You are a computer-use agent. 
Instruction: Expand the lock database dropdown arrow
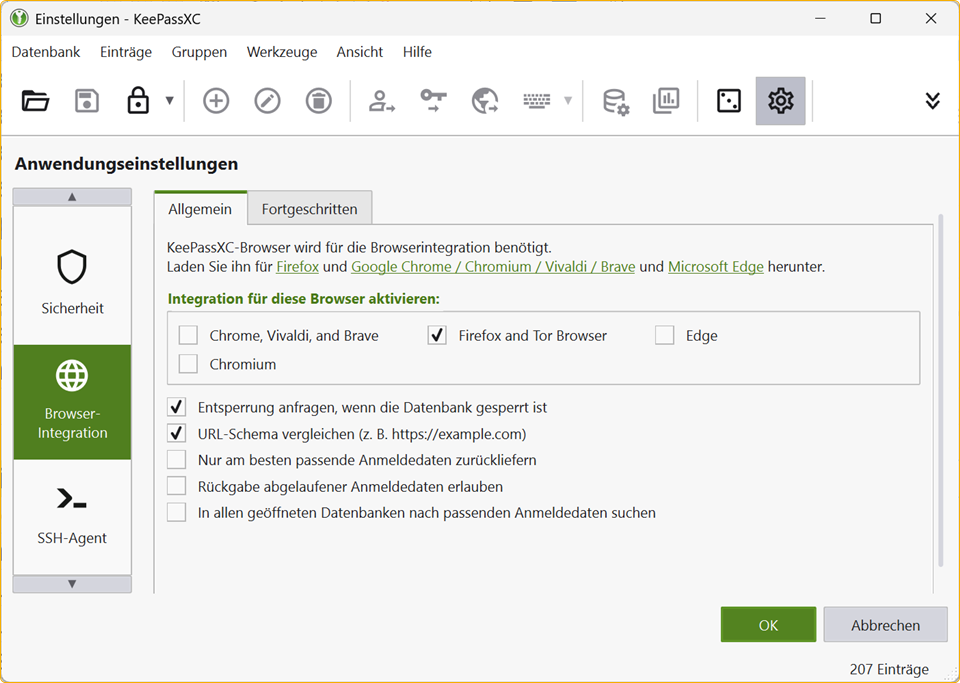(x=169, y=100)
